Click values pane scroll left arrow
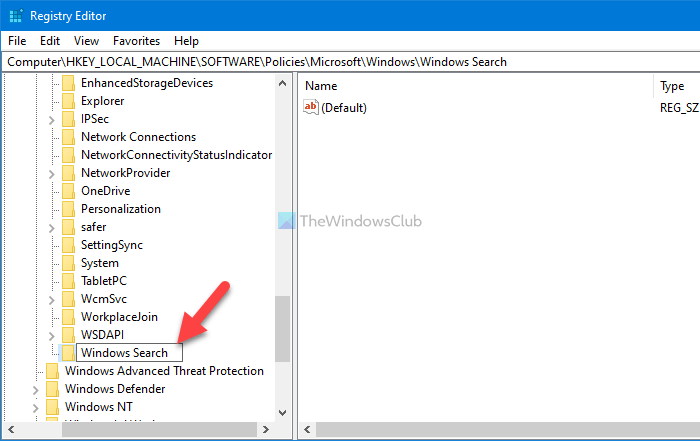This screenshot has width=700, height=441. click(307, 430)
